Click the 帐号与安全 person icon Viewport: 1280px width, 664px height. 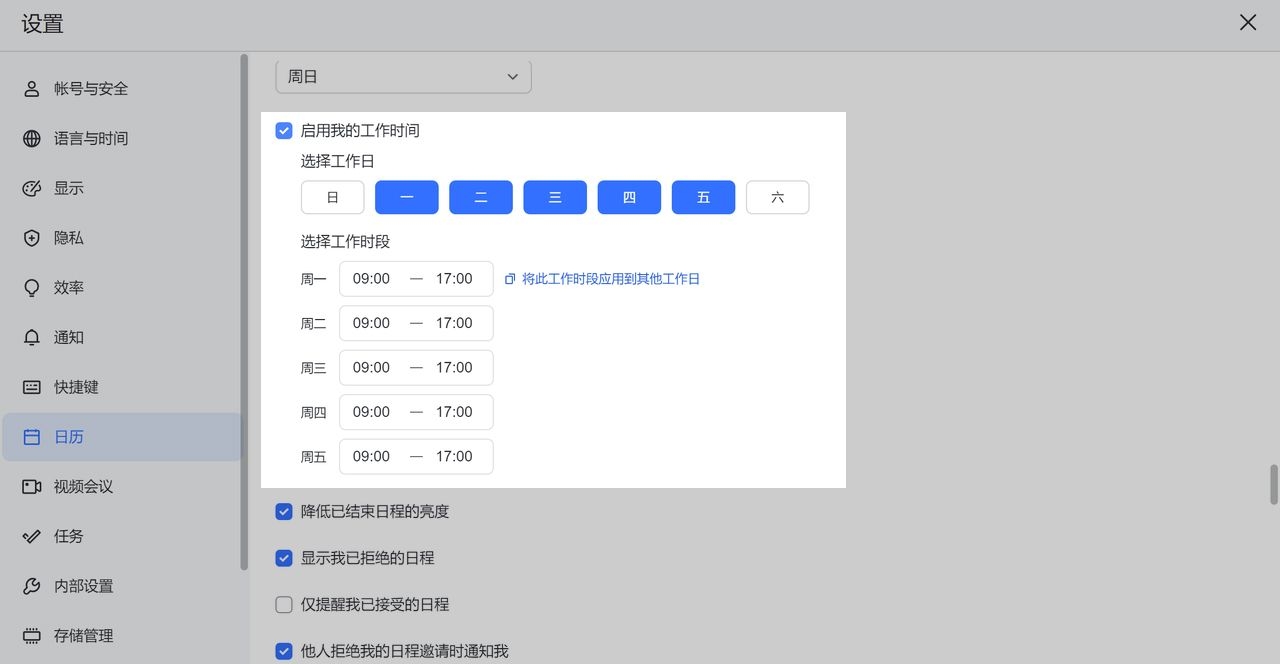[32, 89]
